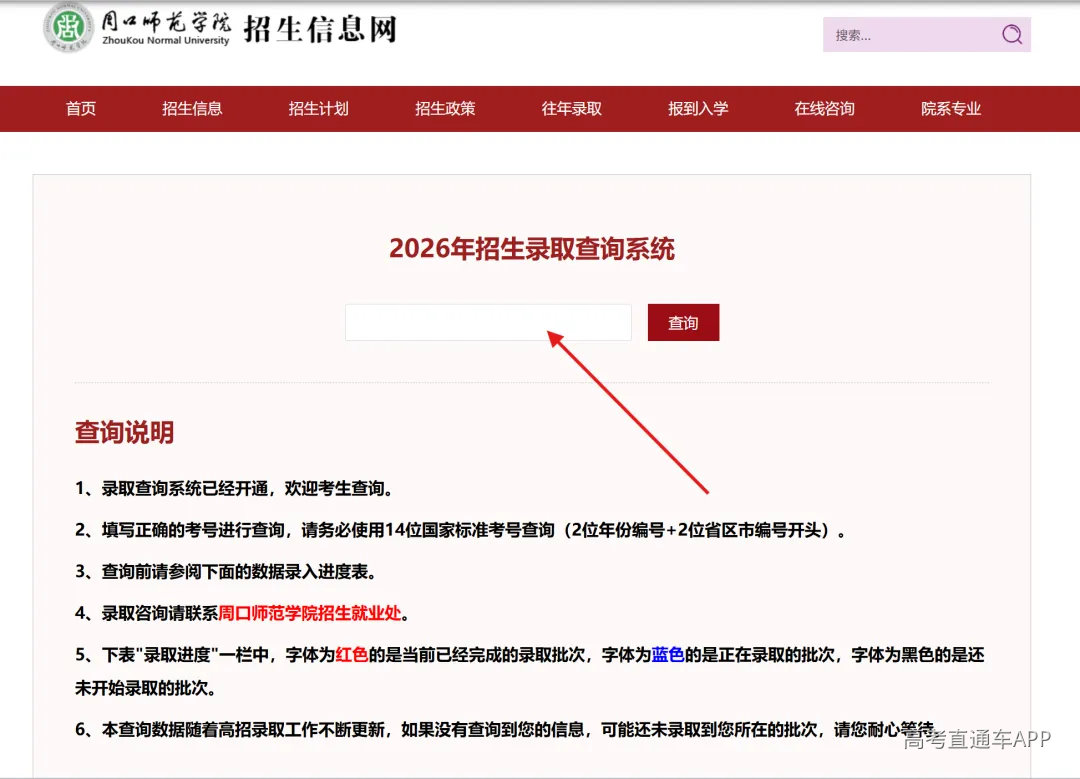
Task: Click the red word 红色 in item 5
Action: 352,654
